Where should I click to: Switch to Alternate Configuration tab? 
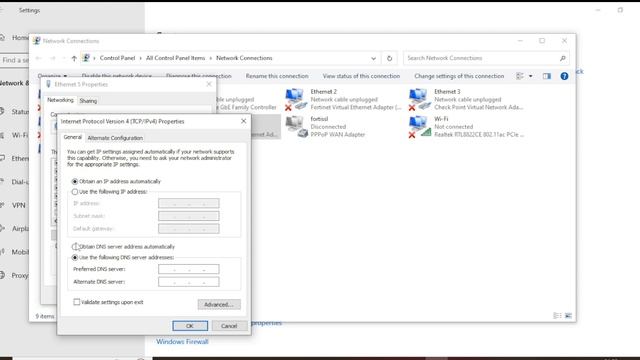point(115,138)
